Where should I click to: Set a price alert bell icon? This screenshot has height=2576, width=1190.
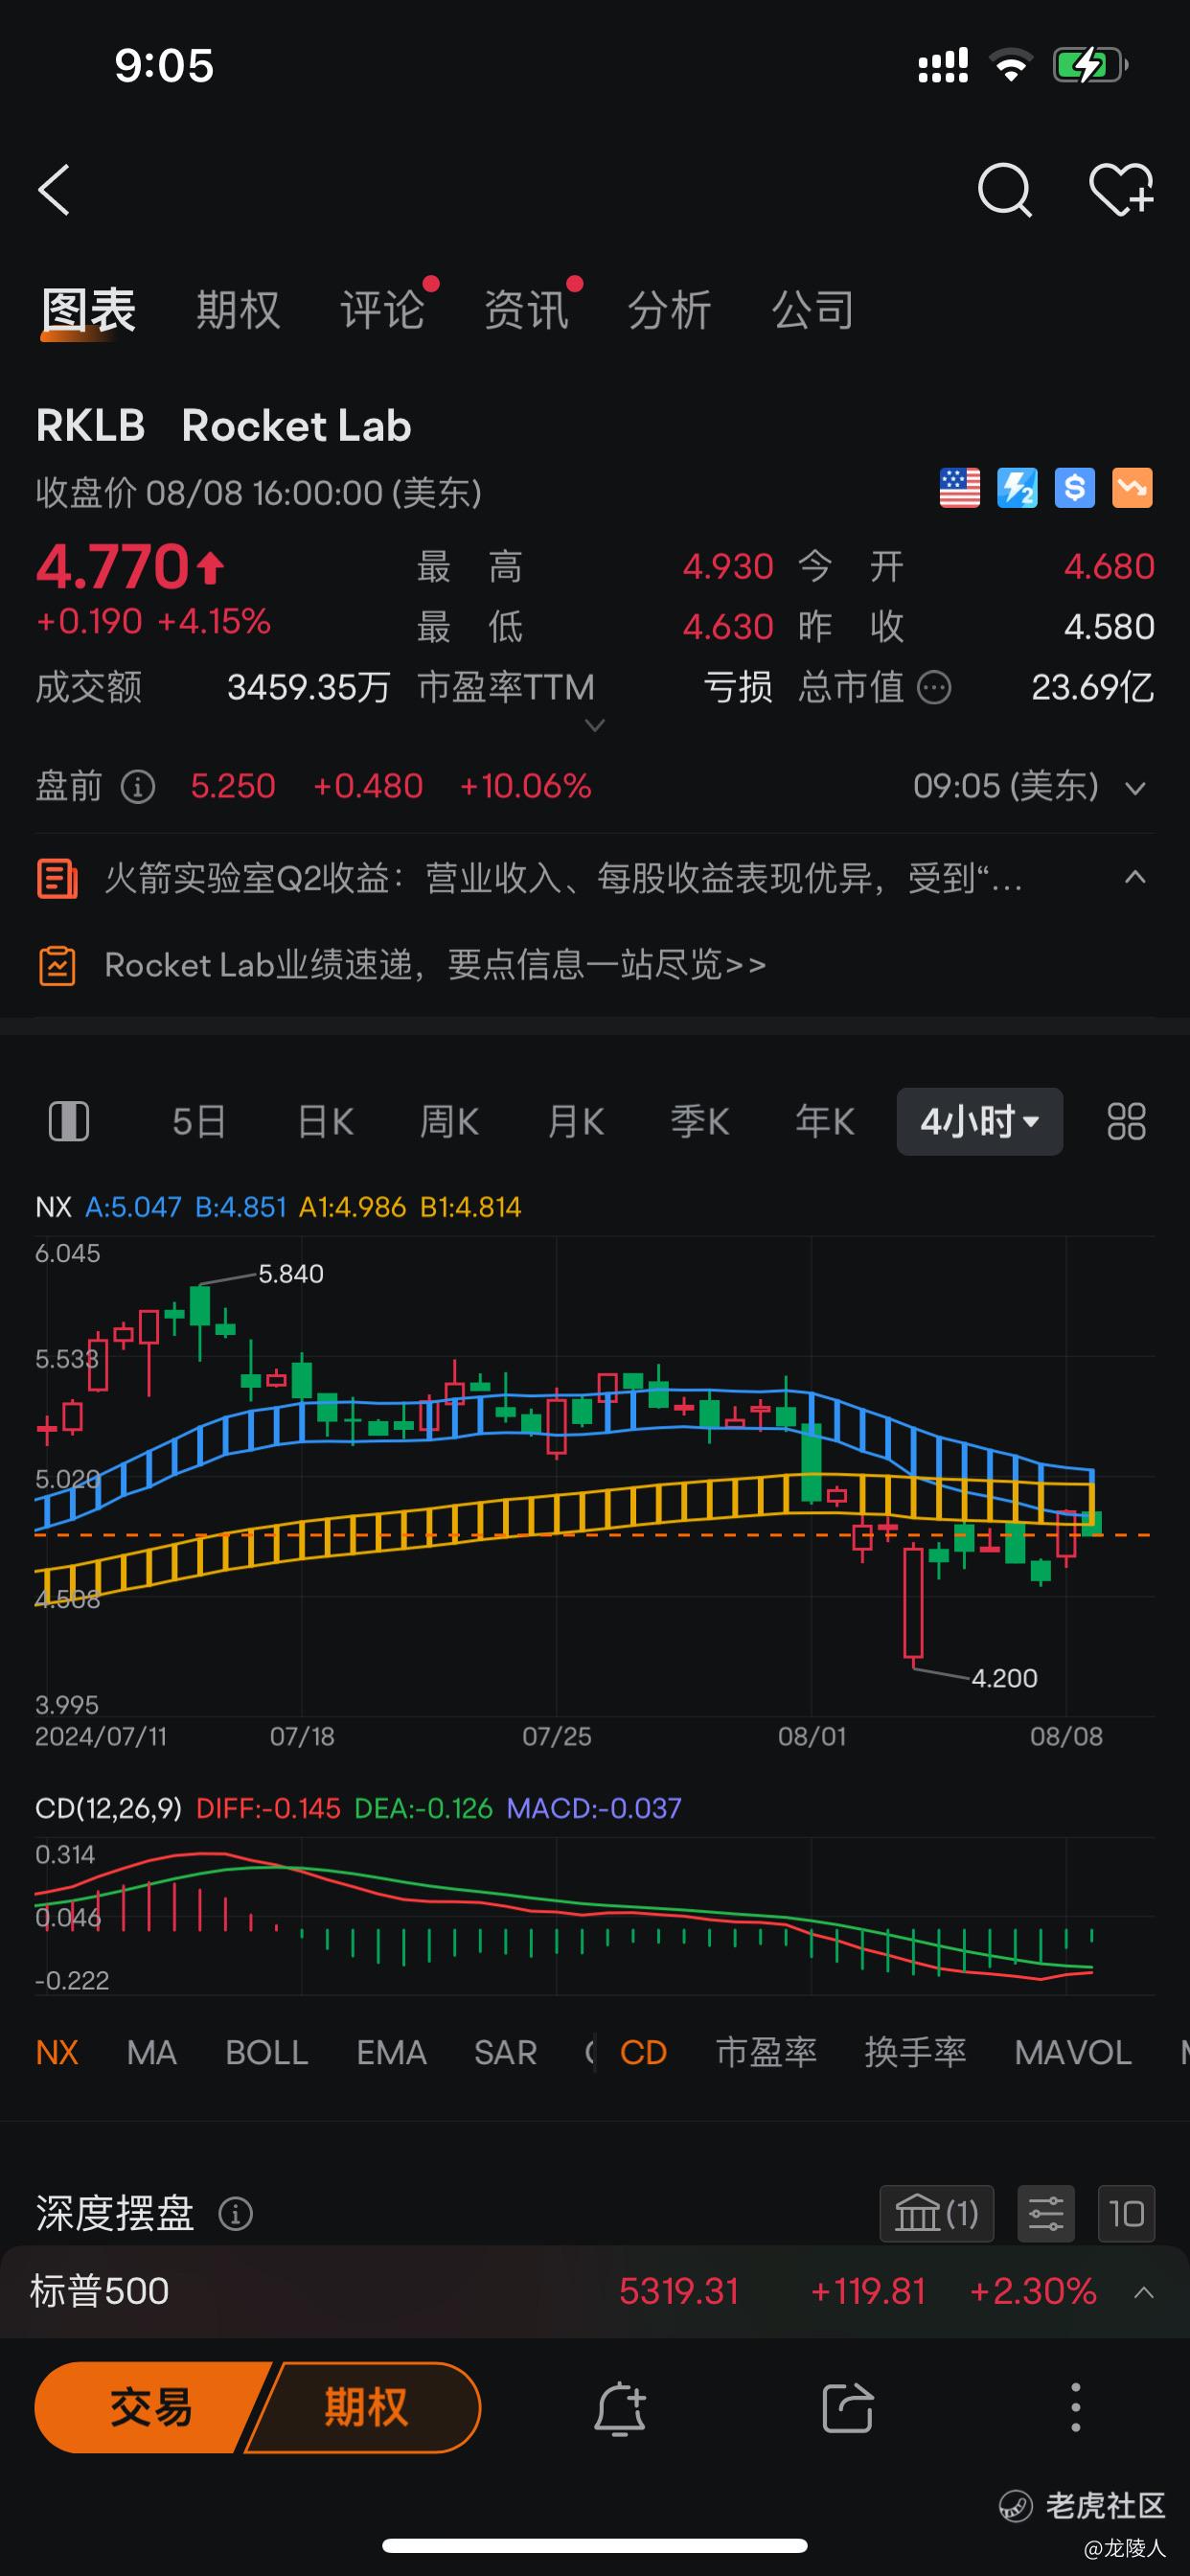pyautogui.click(x=620, y=2408)
